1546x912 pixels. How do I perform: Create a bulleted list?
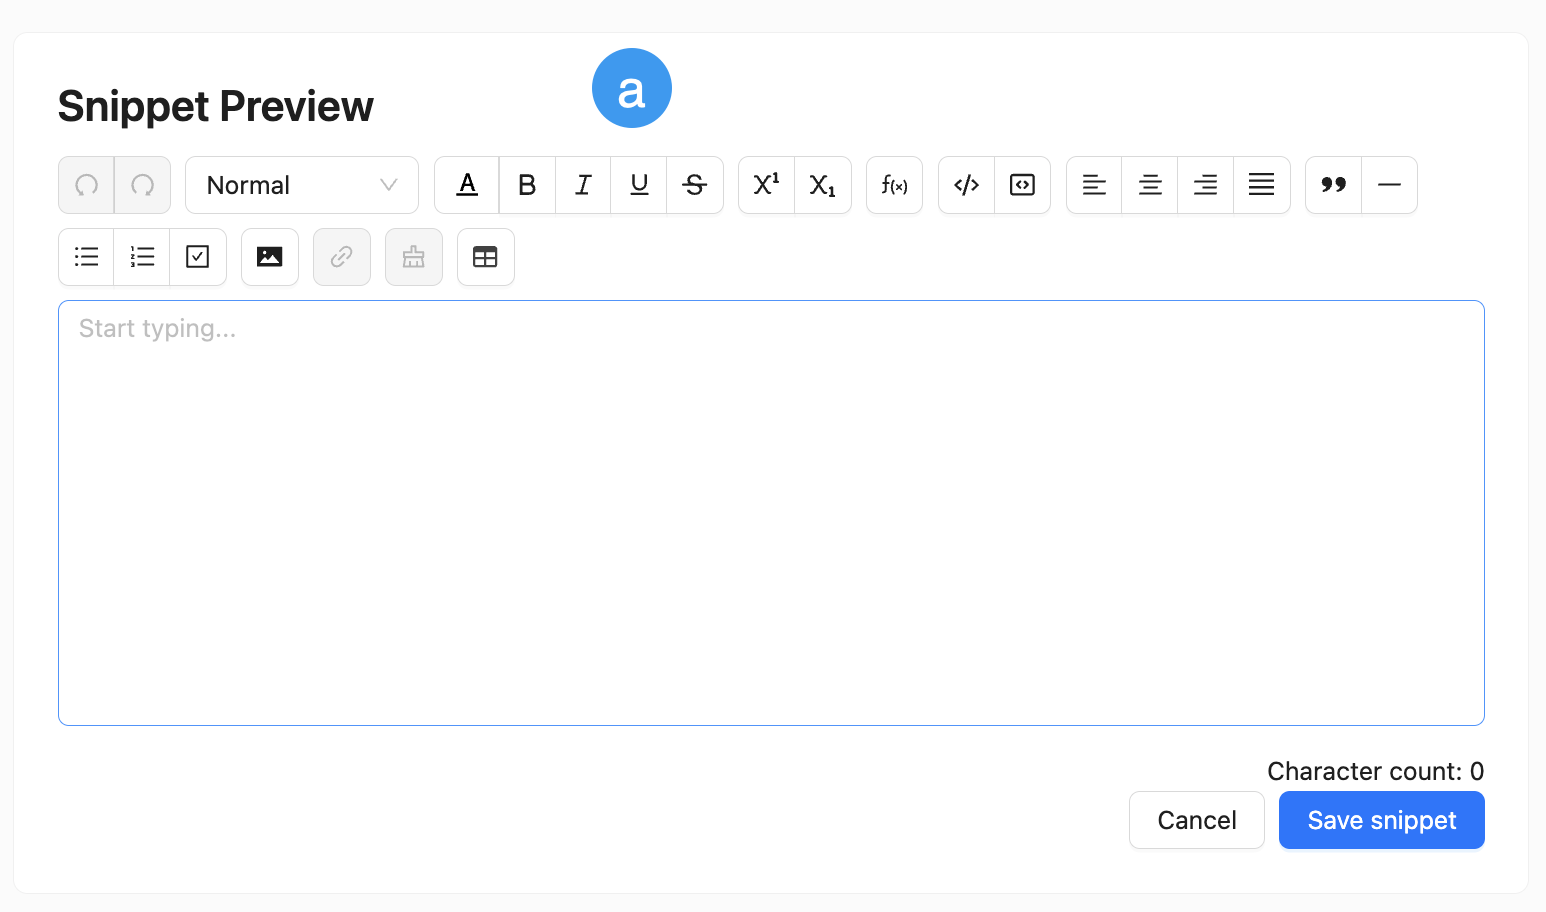click(x=87, y=257)
